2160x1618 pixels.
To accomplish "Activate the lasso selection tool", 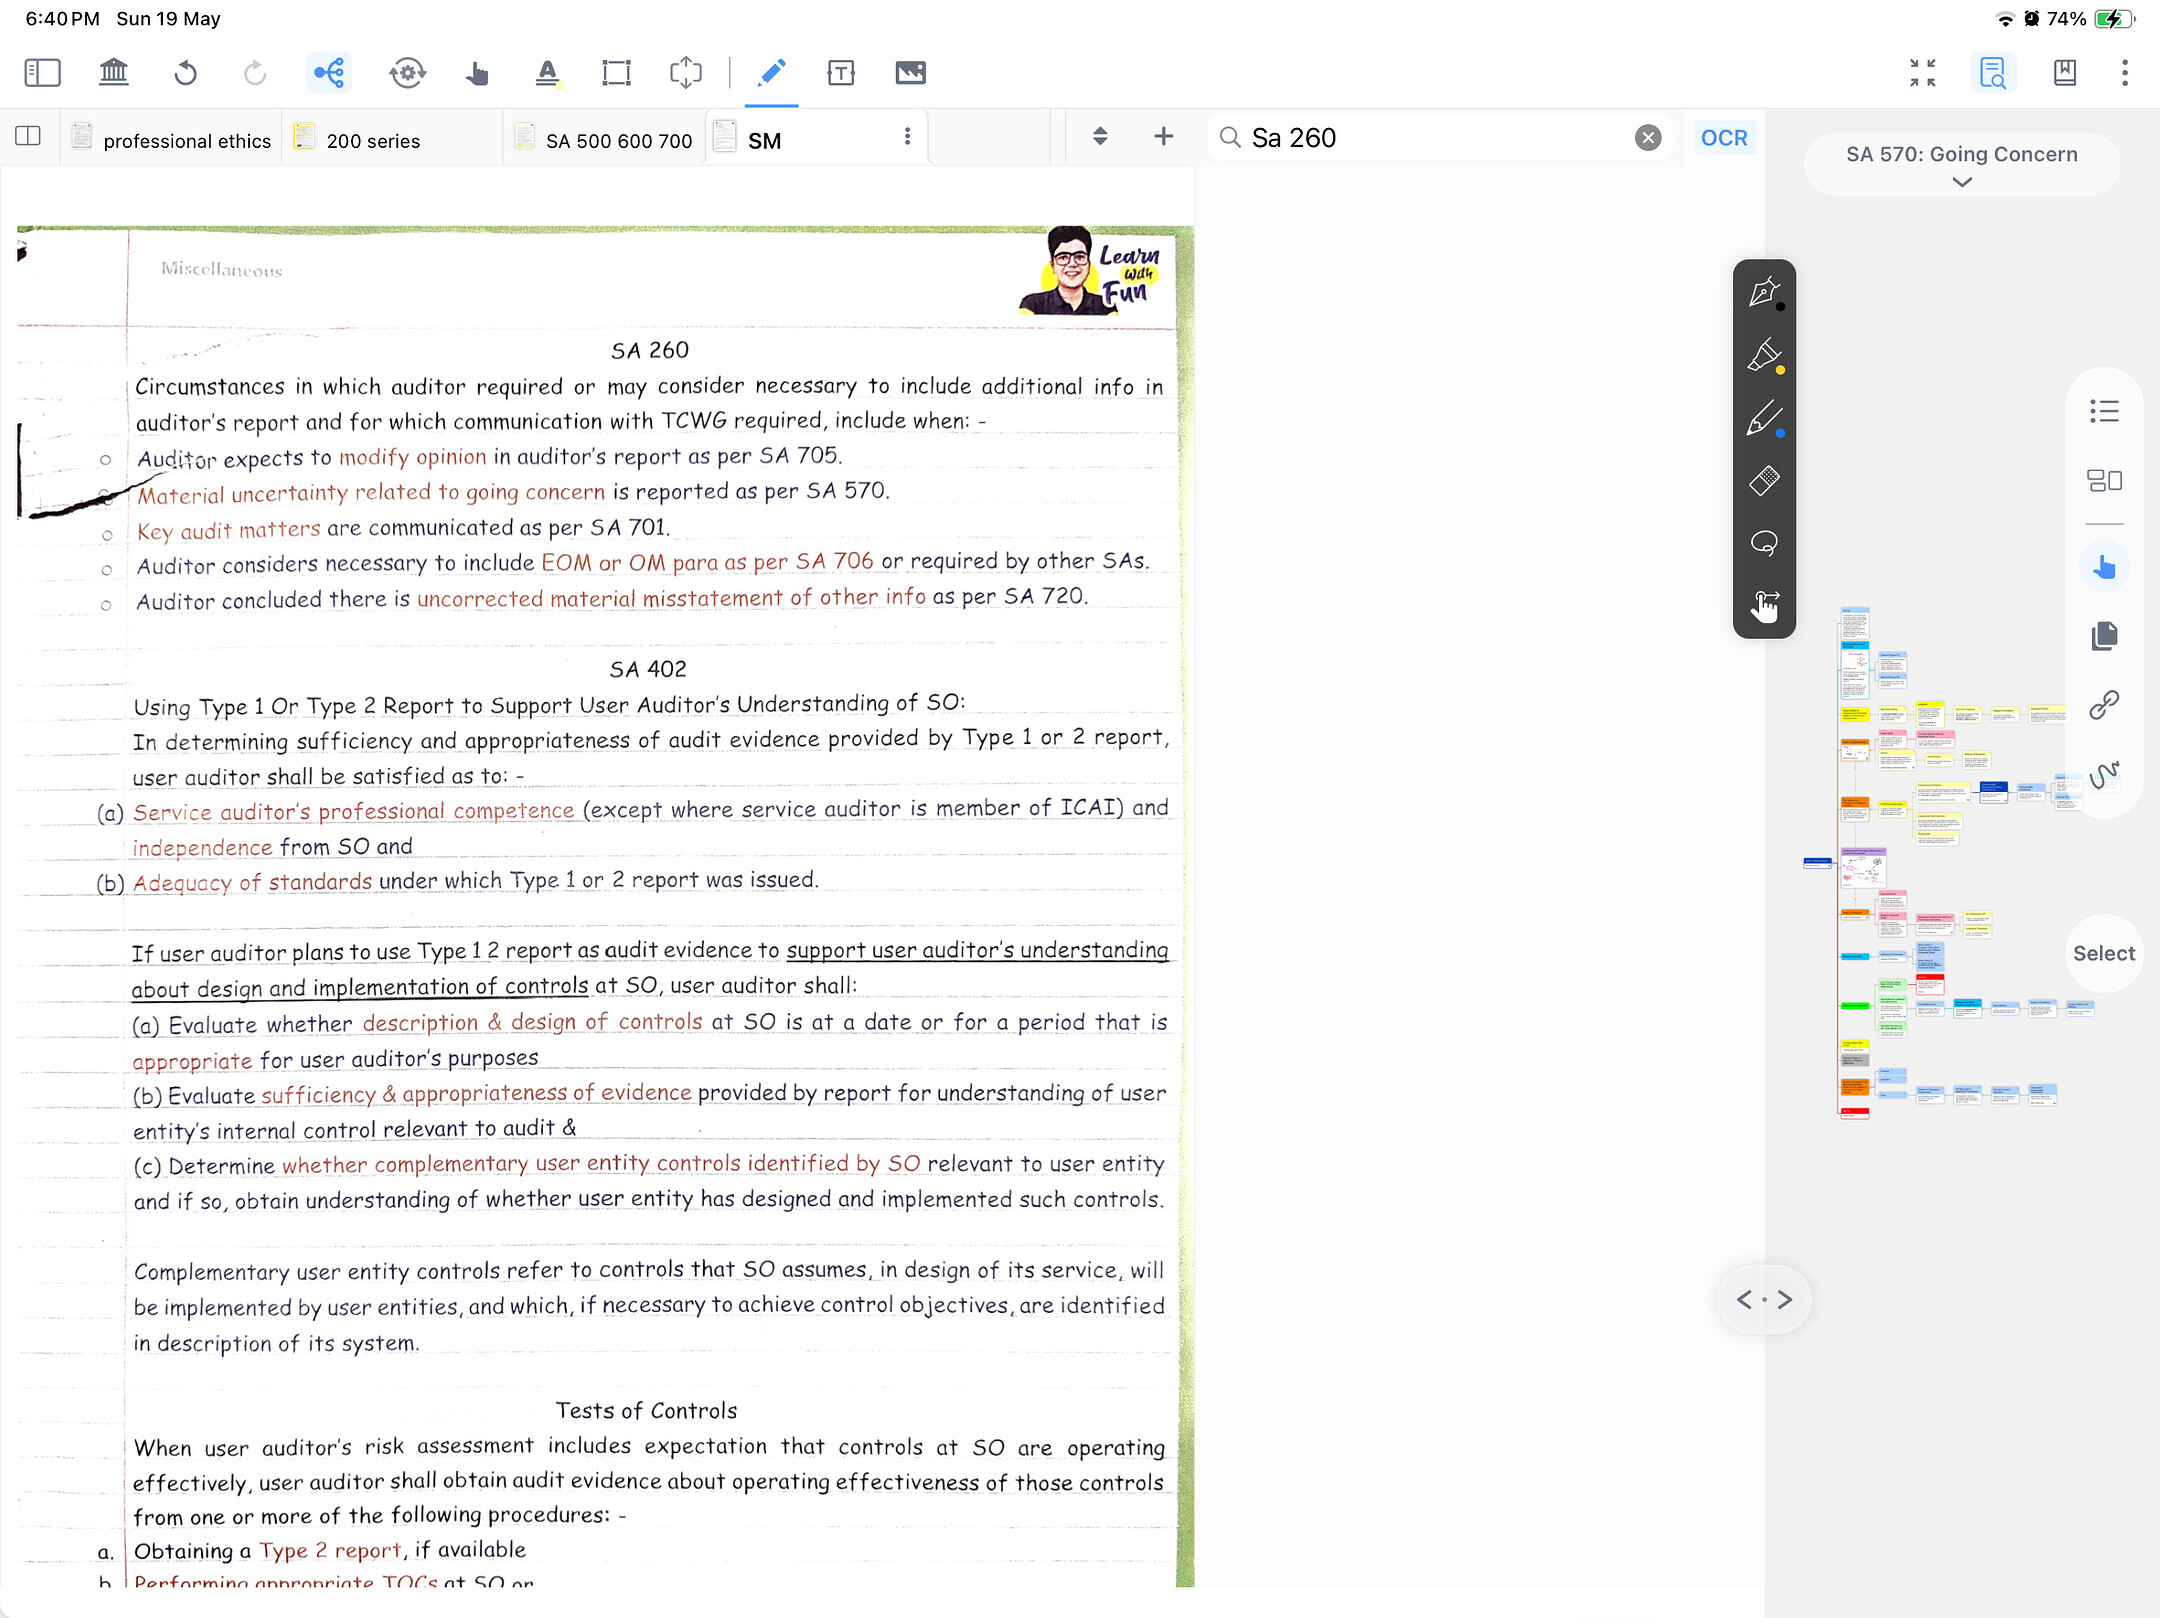I will coord(1765,542).
